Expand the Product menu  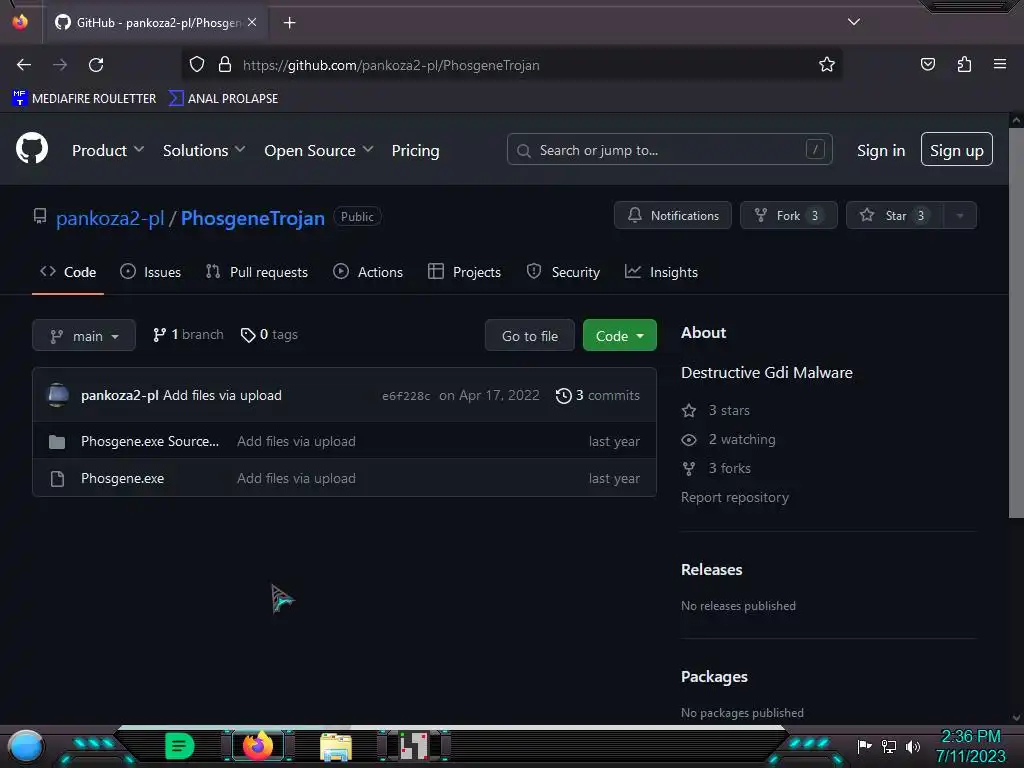coord(108,150)
